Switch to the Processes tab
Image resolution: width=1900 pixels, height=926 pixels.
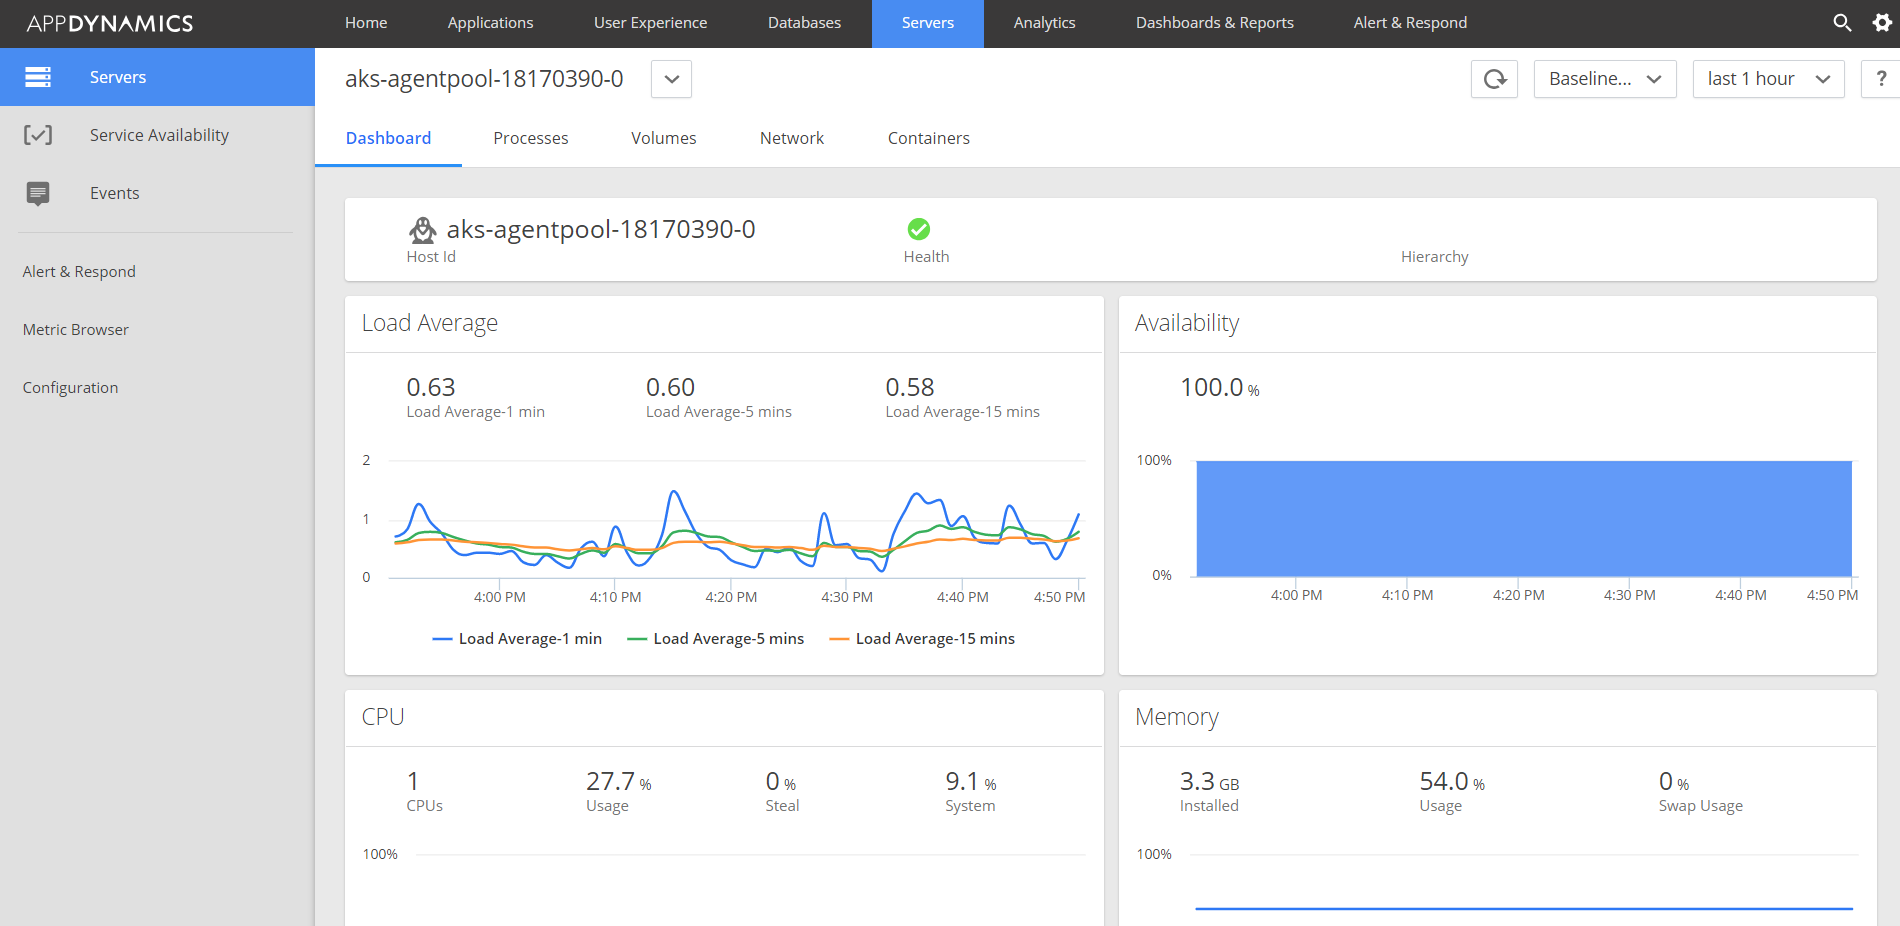coord(531,138)
